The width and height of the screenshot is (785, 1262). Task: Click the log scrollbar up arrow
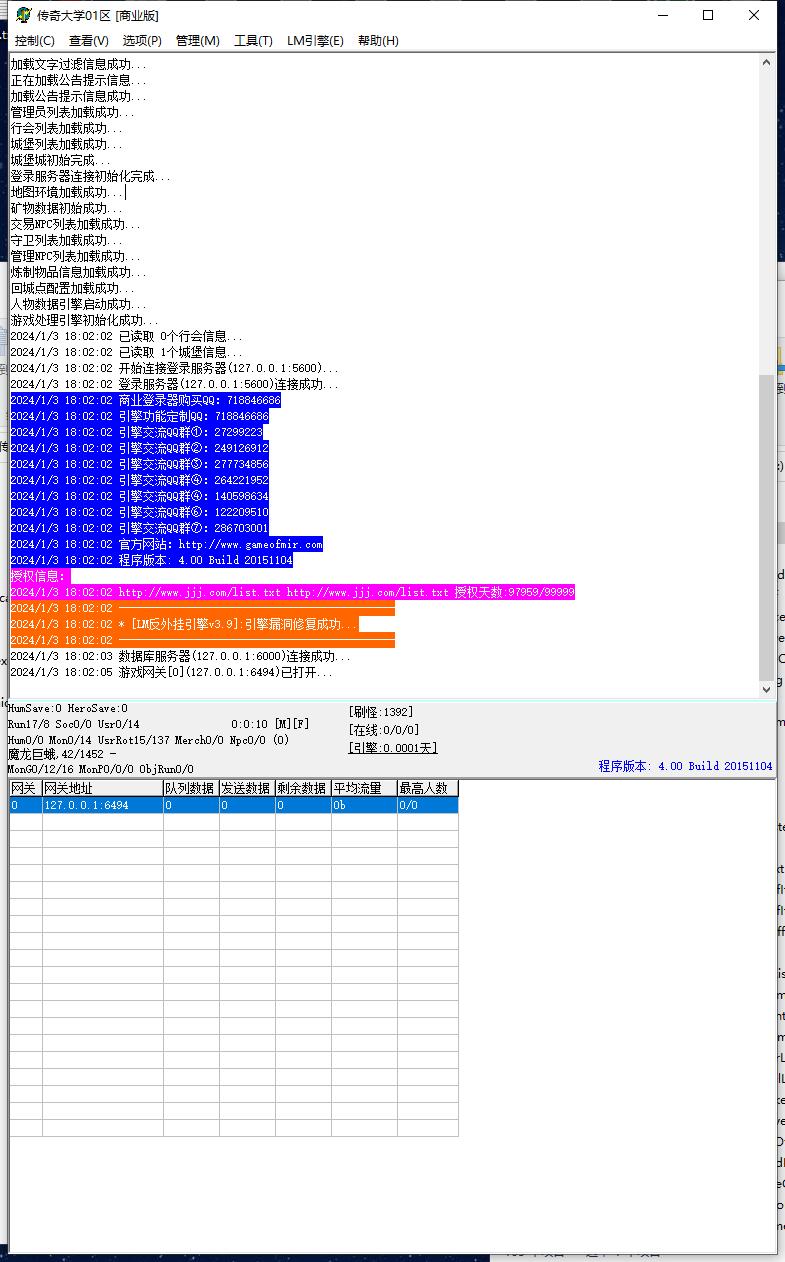pos(767,62)
